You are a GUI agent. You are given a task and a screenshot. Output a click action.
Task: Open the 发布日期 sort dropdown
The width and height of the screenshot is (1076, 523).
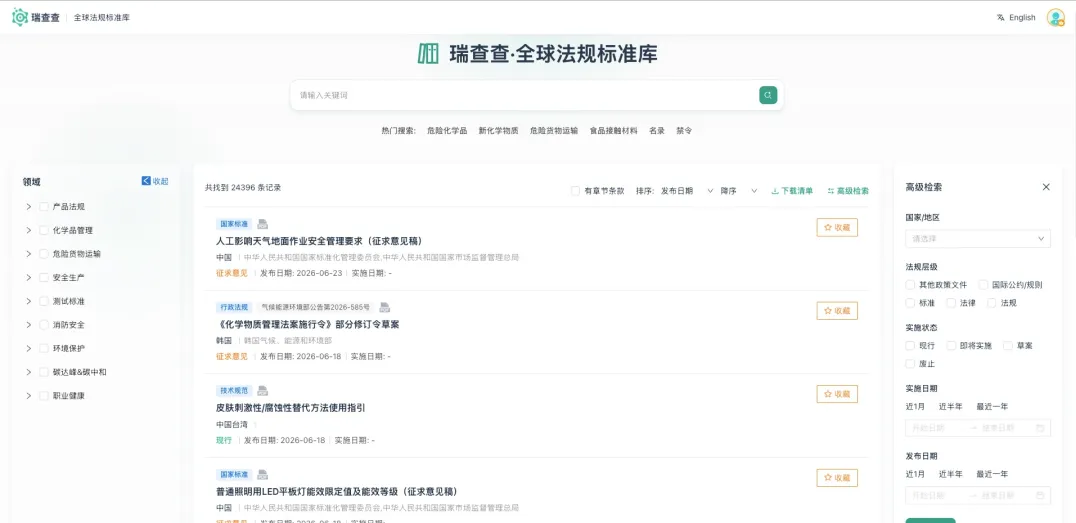click(687, 191)
